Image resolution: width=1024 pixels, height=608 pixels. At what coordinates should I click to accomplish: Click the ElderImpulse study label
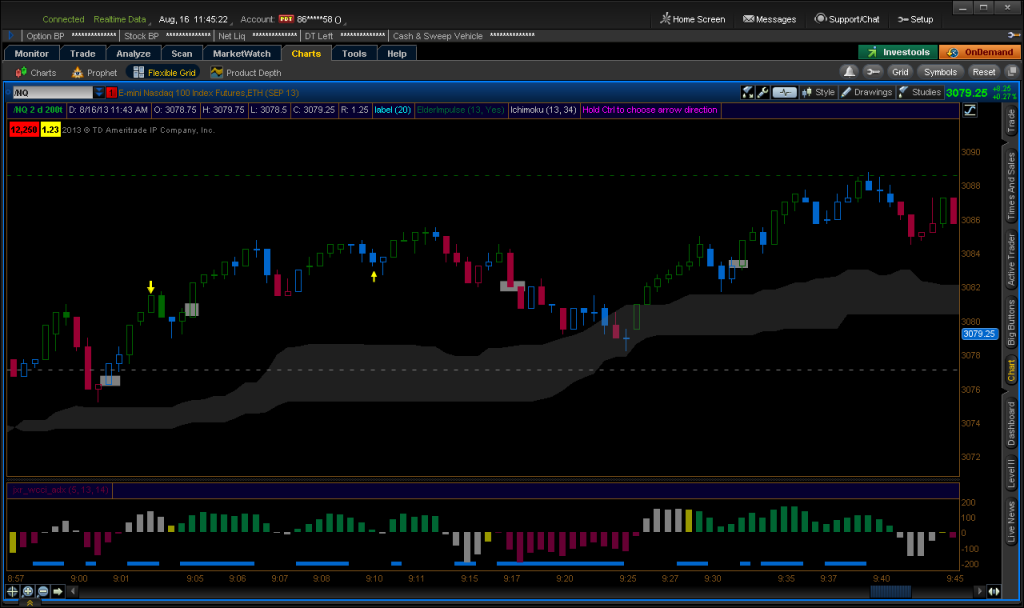click(x=460, y=110)
